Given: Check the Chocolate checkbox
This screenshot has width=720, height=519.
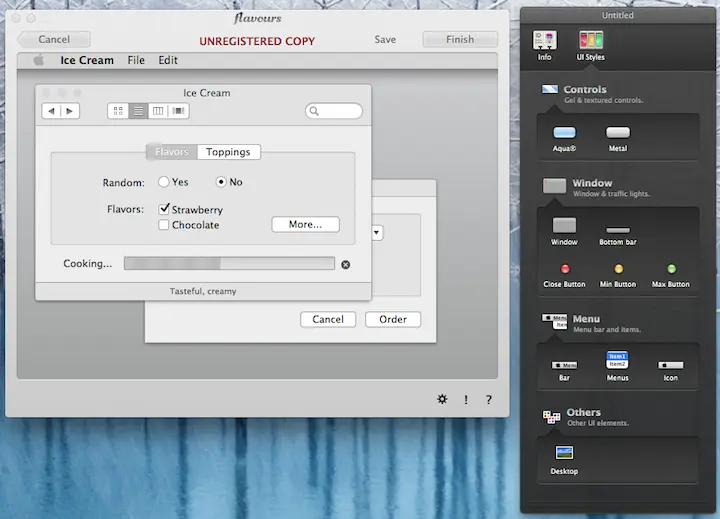Looking at the screenshot, I should [163, 225].
